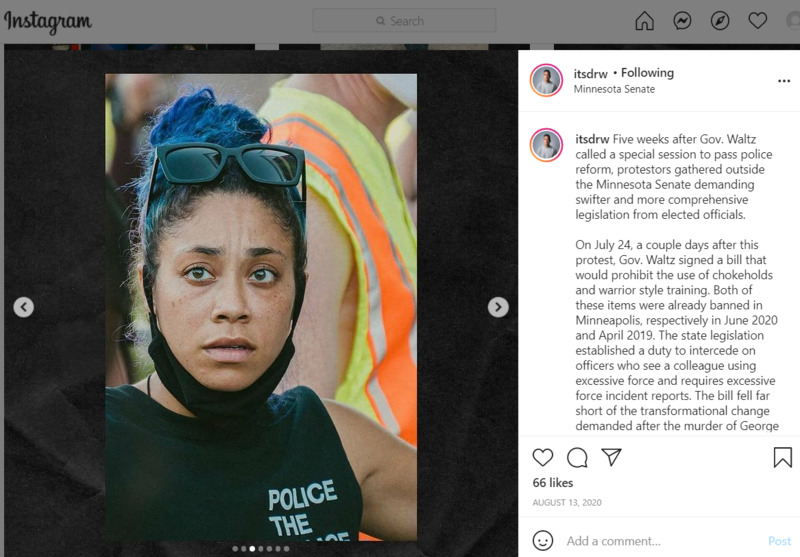Screen dimensions: 800x557
Task: Open Minnesota Senate location link
Action: click(614, 89)
